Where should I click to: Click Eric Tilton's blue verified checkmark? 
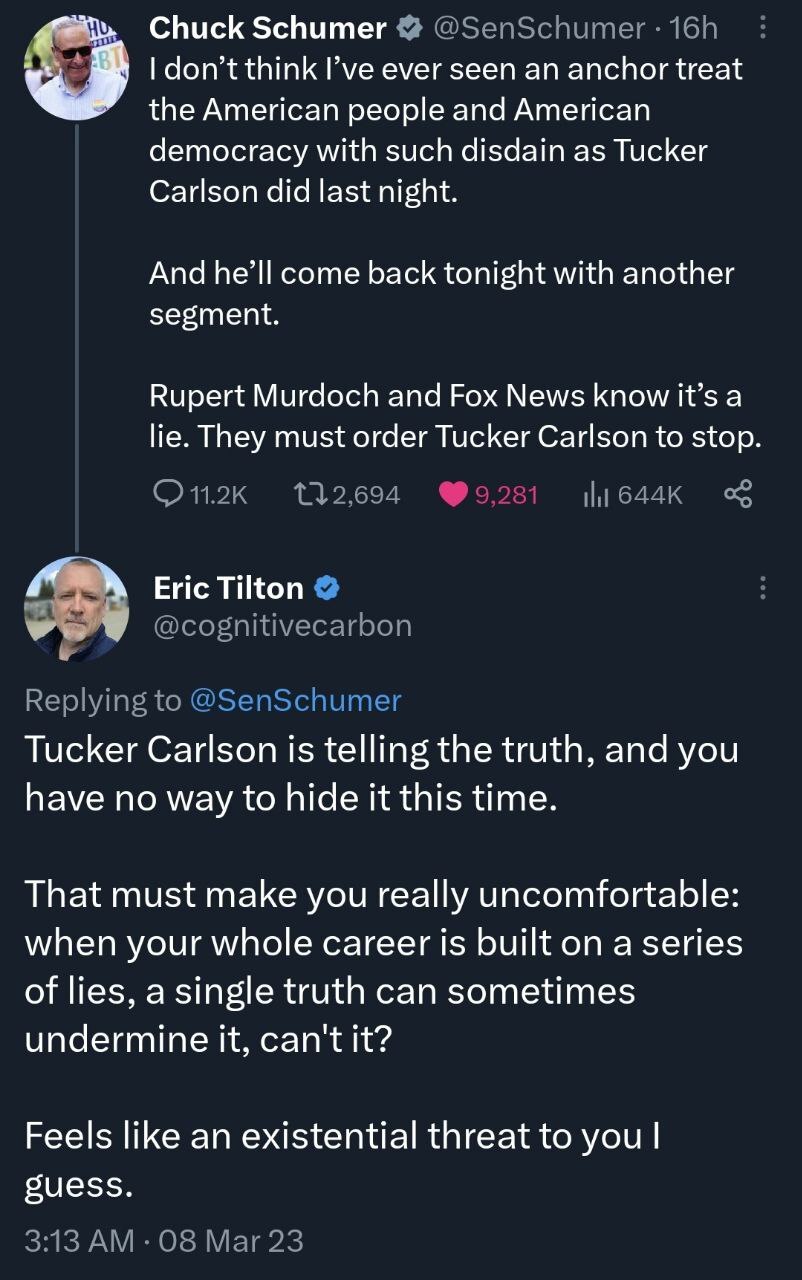point(327,588)
